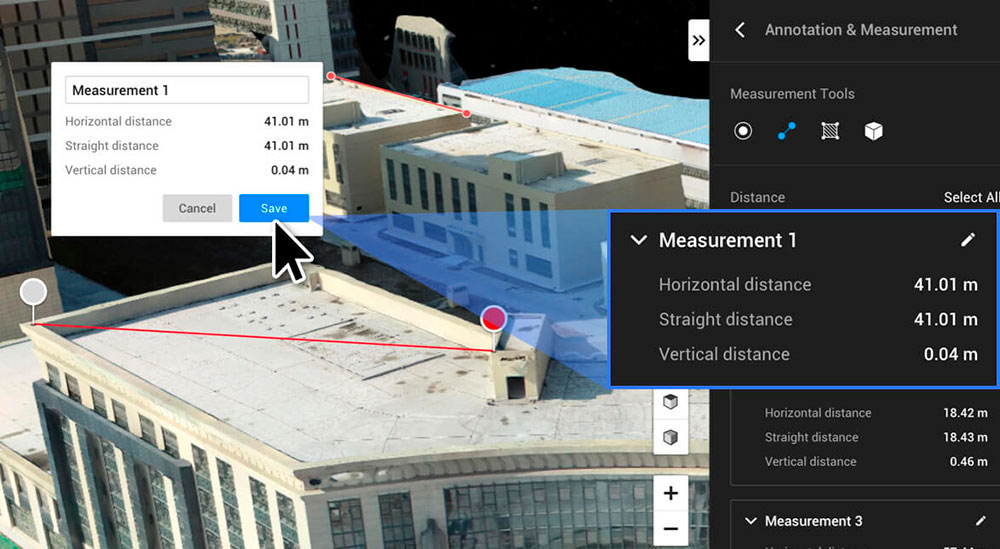Cancel the measurement dialog
Image resolution: width=1000 pixels, height=549 pixels.
[197, 208]
